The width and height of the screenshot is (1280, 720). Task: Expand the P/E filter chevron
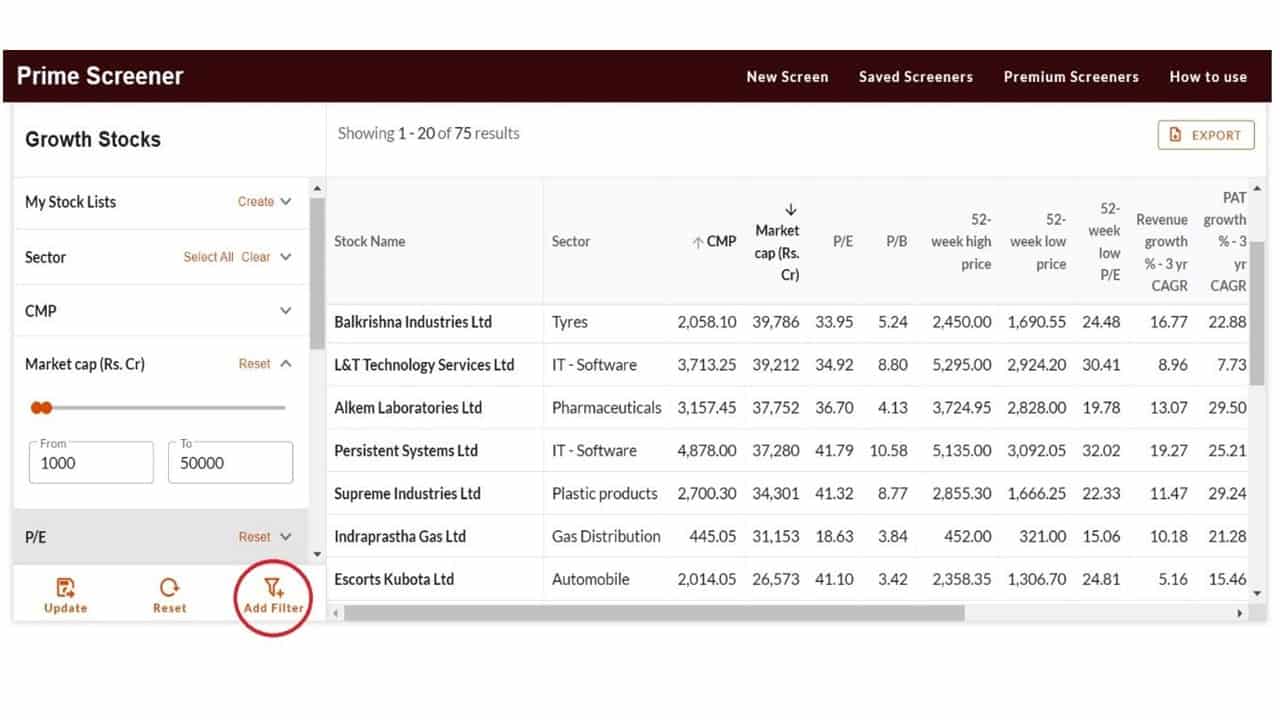(x=286, y=537)
